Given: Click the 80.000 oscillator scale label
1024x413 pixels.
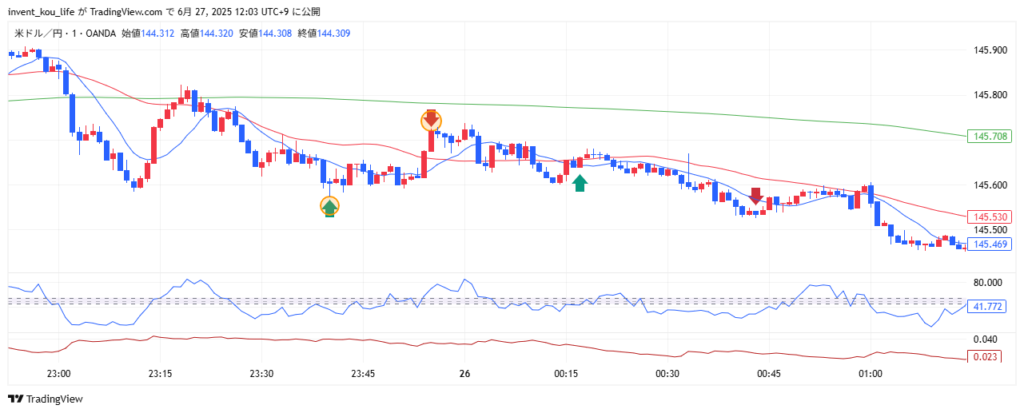Looking at the screenshot, I should (x=987, y=283).
